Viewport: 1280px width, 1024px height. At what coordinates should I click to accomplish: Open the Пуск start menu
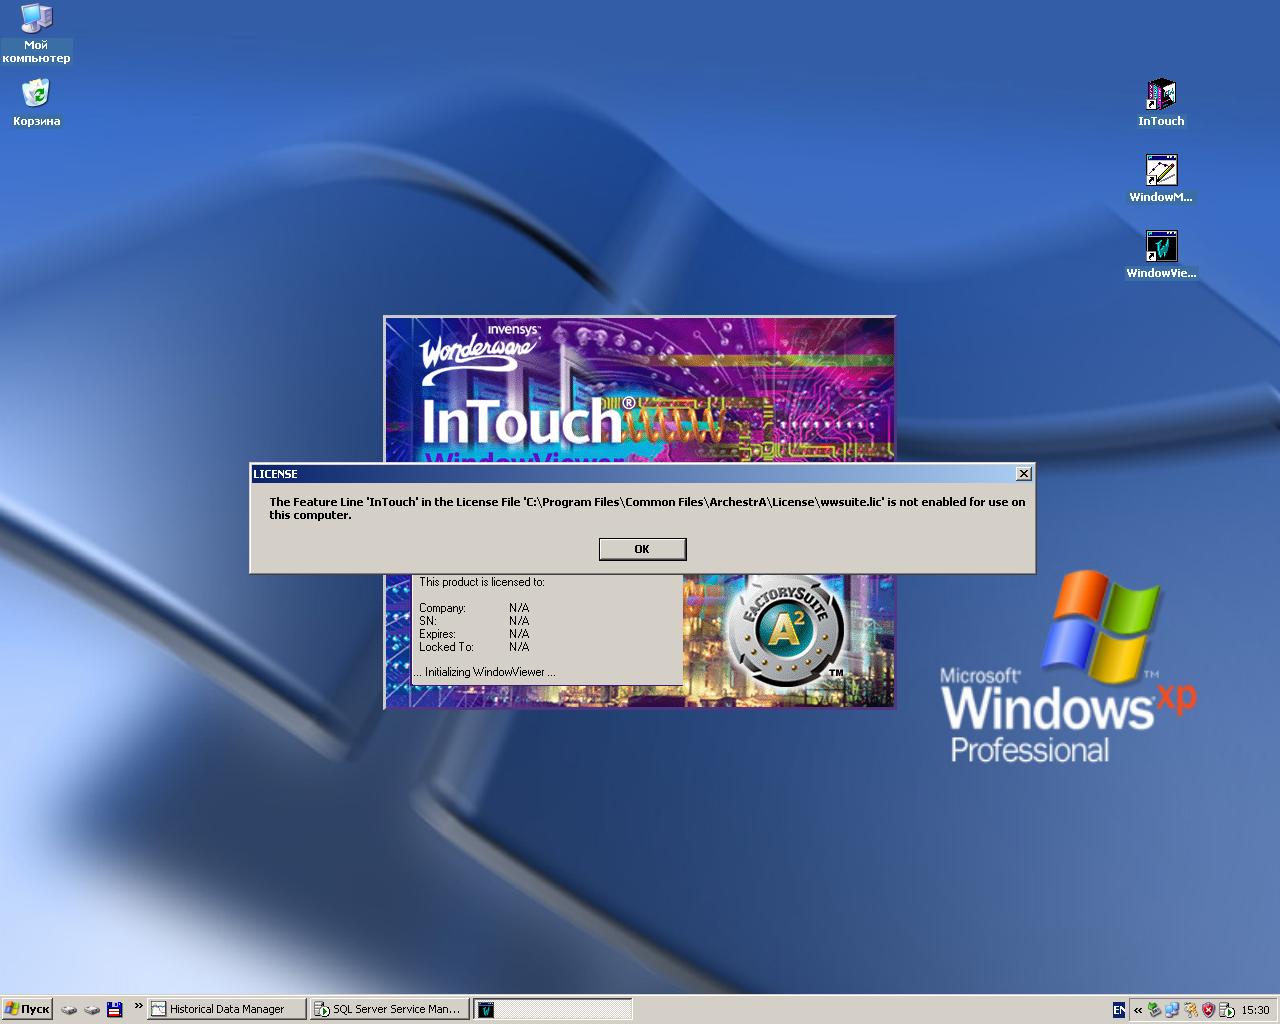coord(27,1009)
